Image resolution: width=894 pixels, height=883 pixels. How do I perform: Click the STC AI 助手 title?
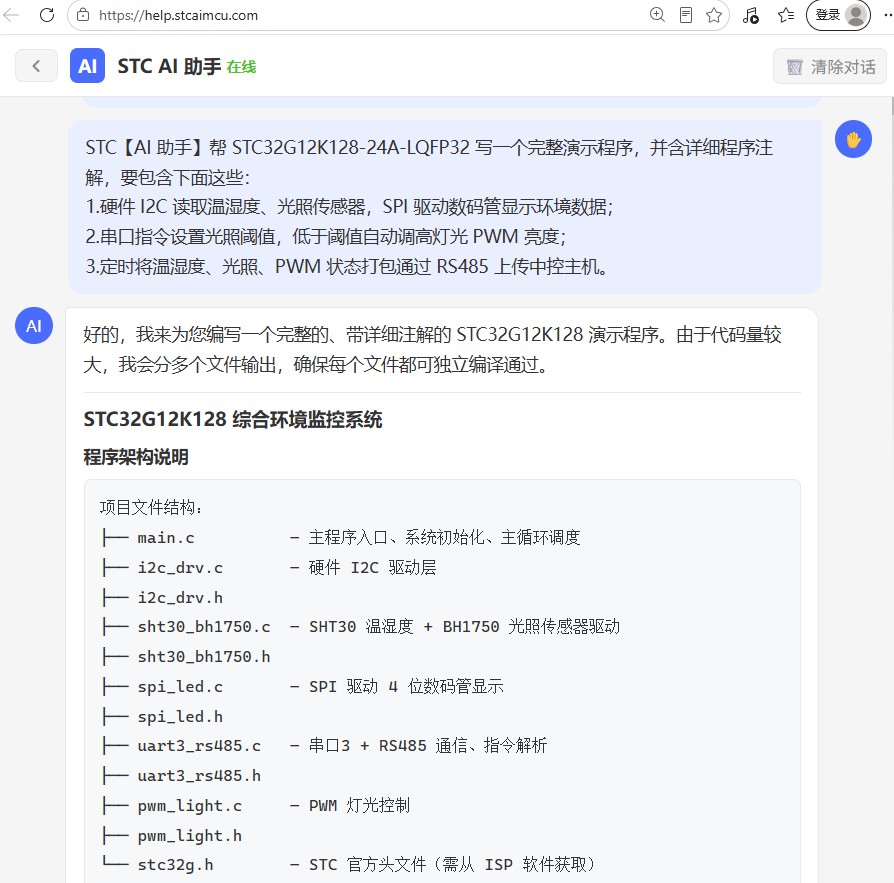coord(169,67)
